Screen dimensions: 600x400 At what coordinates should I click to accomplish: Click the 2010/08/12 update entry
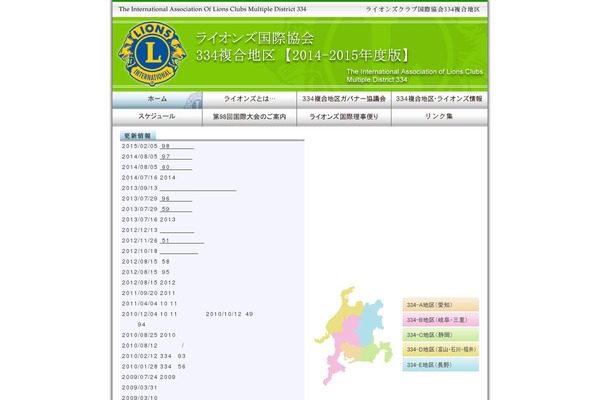(153, 346)
